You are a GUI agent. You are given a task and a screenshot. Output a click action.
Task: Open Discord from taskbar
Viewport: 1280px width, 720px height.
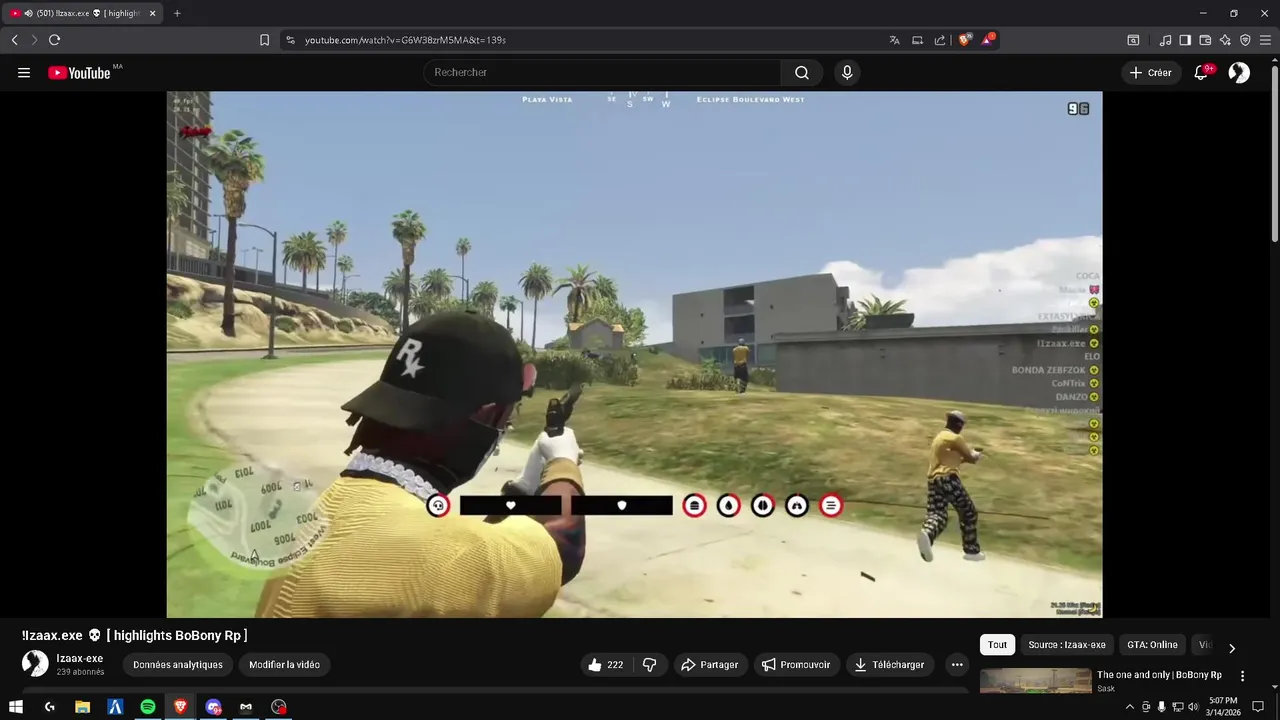[x=213, y=707]
